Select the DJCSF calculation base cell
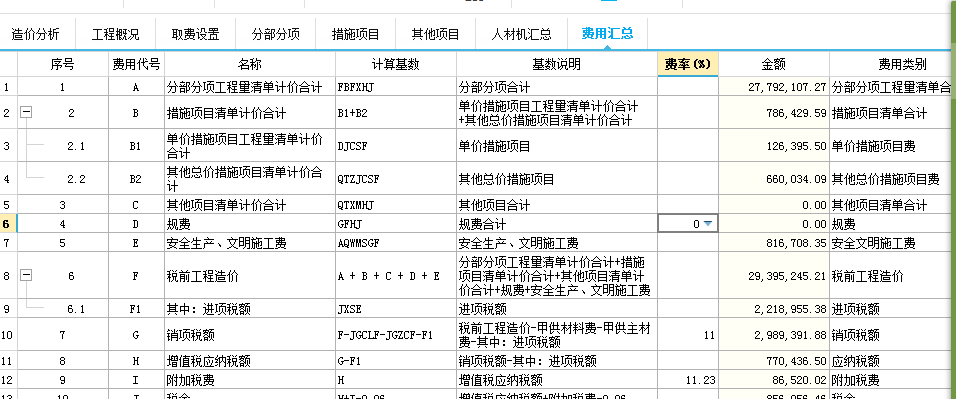This screenshot has height=399, width=956. pyautogui.click(x=396, y=146)
